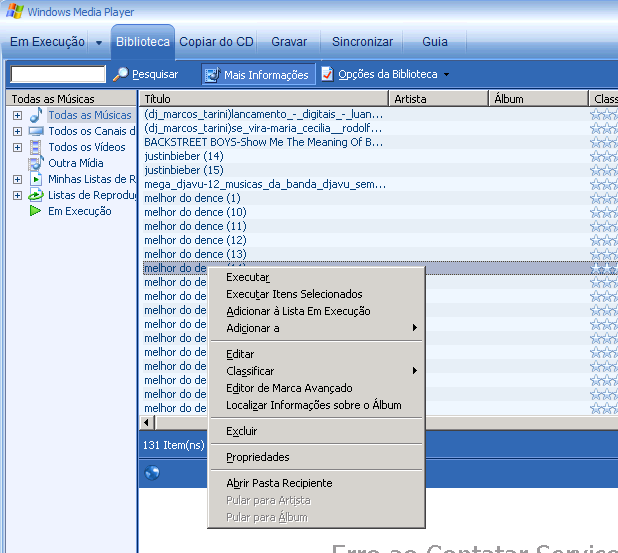
Task: Click the Opções da Biblioteca checklist icon
Action: (x=328, y=74)
